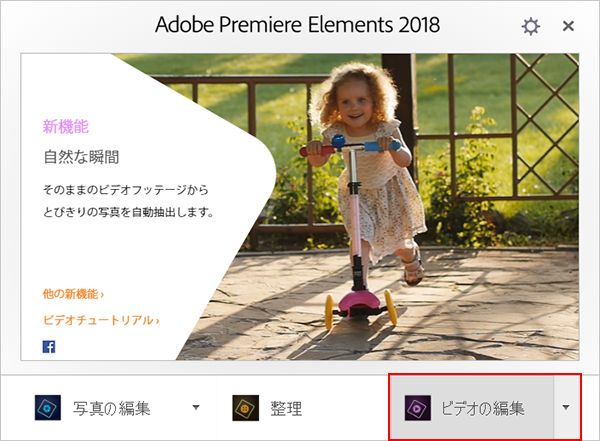Expand the dropdown arrow beside 写真の編集
The width and height of the screenshot is (600, 441).
coord(196,407)
